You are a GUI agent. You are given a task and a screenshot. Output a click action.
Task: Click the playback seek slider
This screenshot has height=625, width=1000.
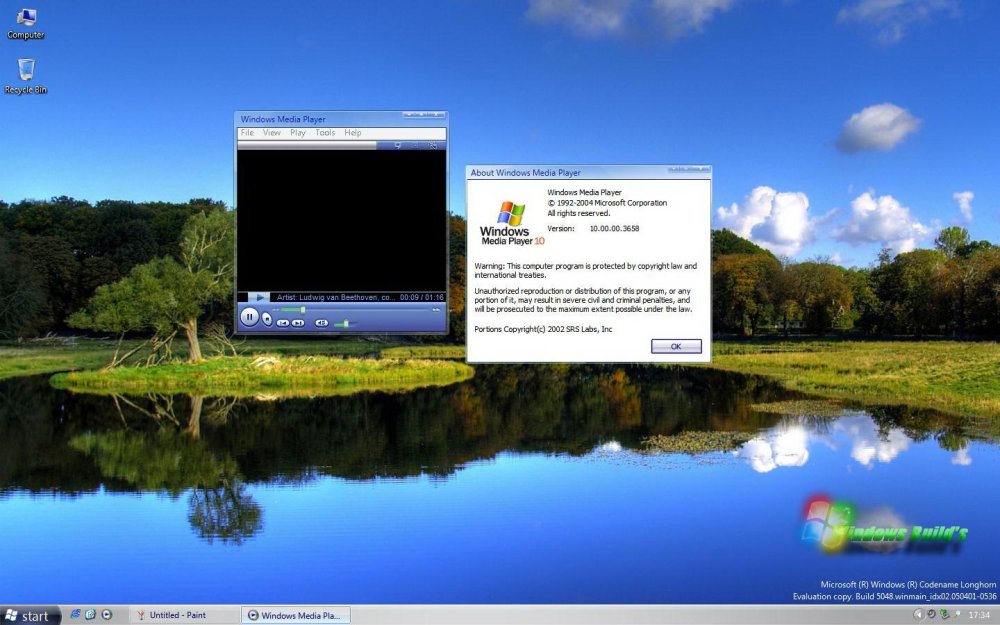(303, 309)
